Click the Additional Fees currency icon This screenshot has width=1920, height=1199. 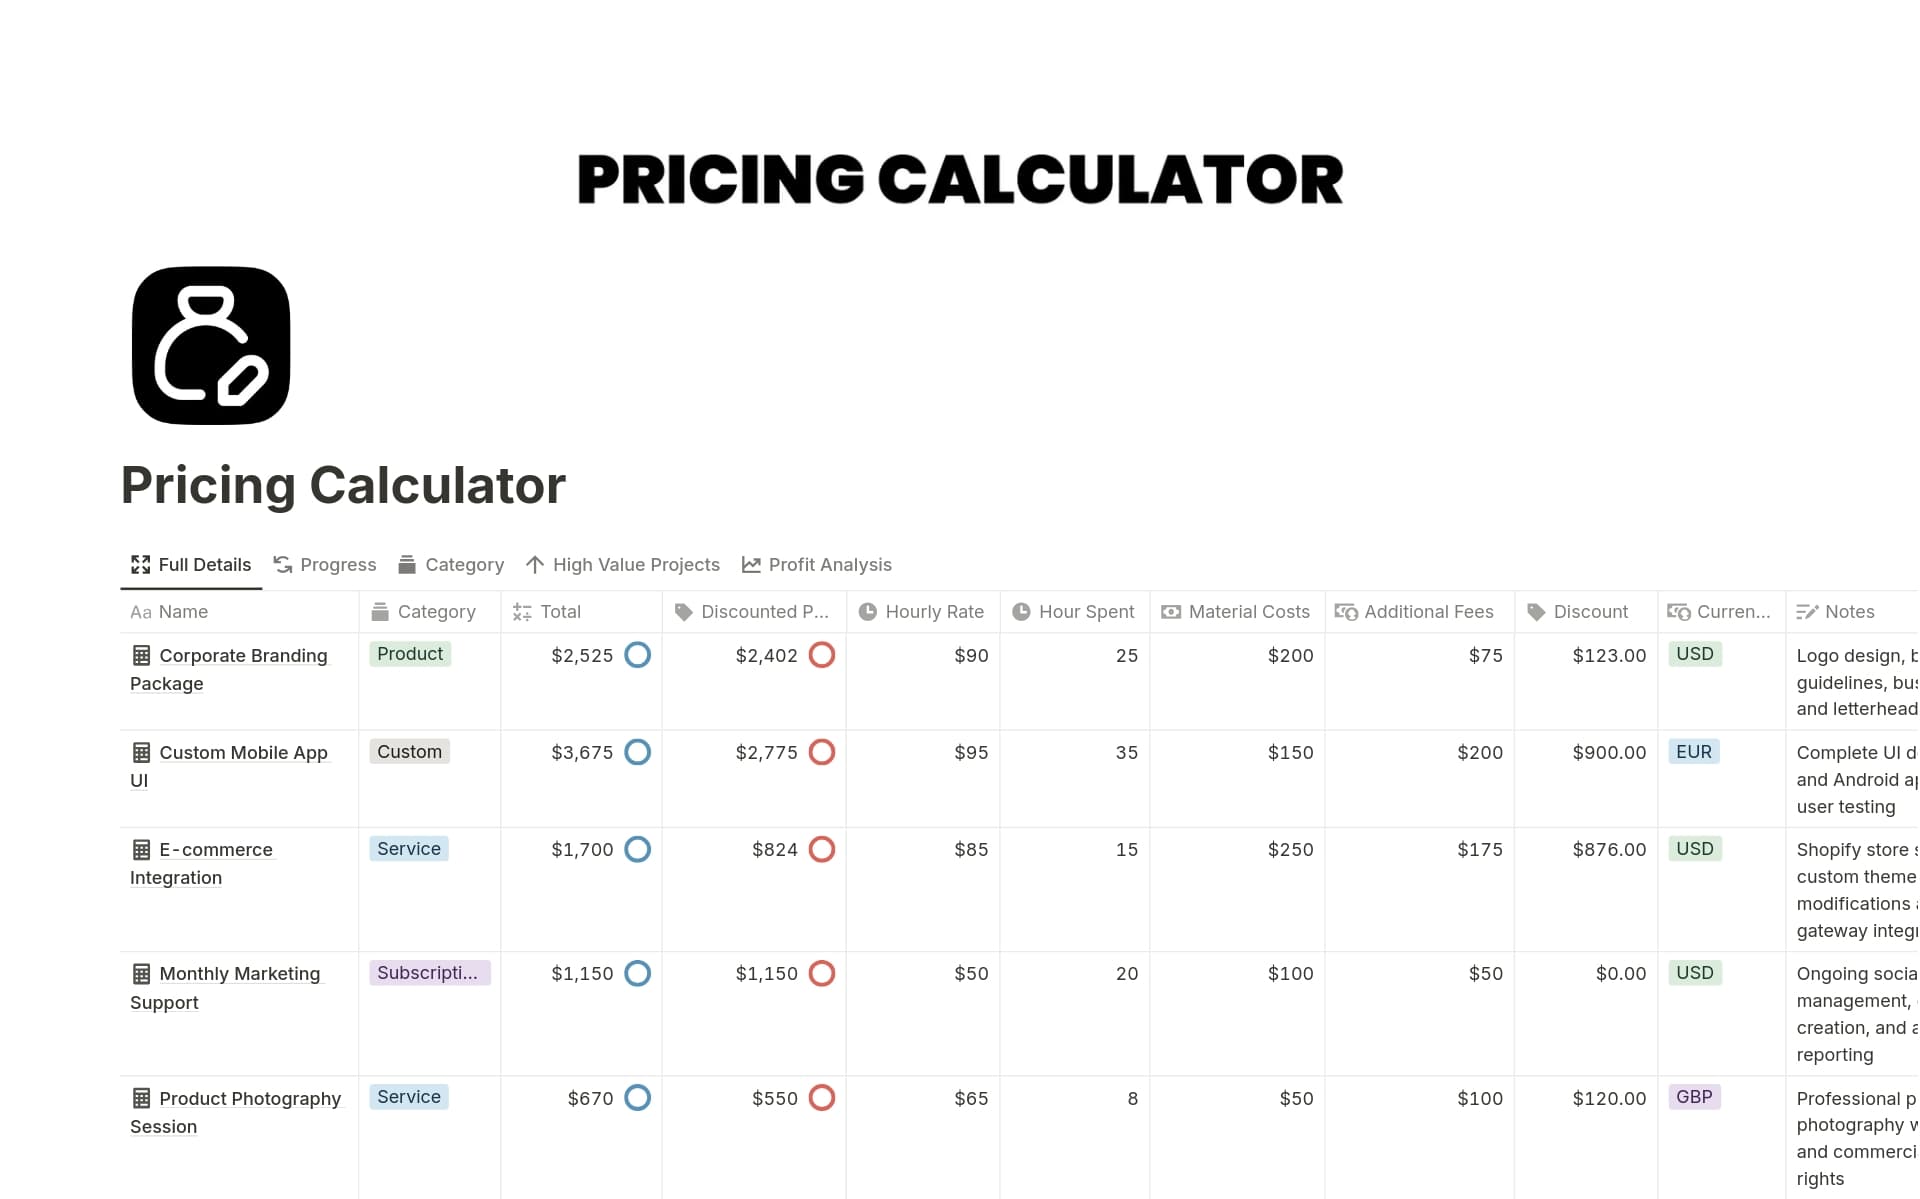coord(1345,611)
